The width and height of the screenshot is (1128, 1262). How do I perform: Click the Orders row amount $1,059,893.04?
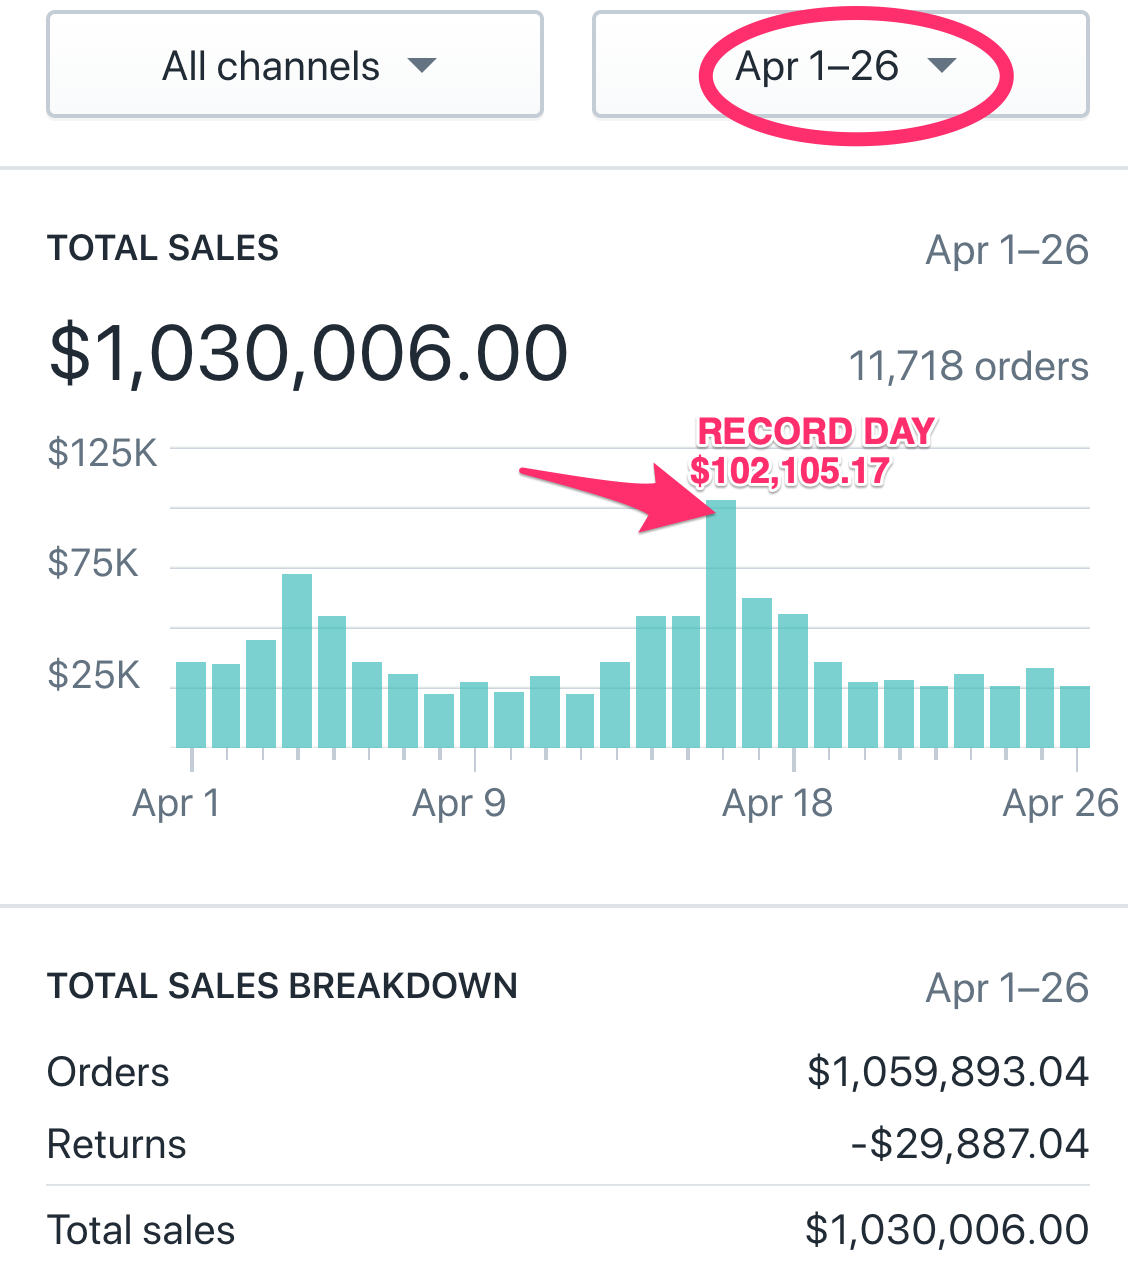coord(947,1072)
